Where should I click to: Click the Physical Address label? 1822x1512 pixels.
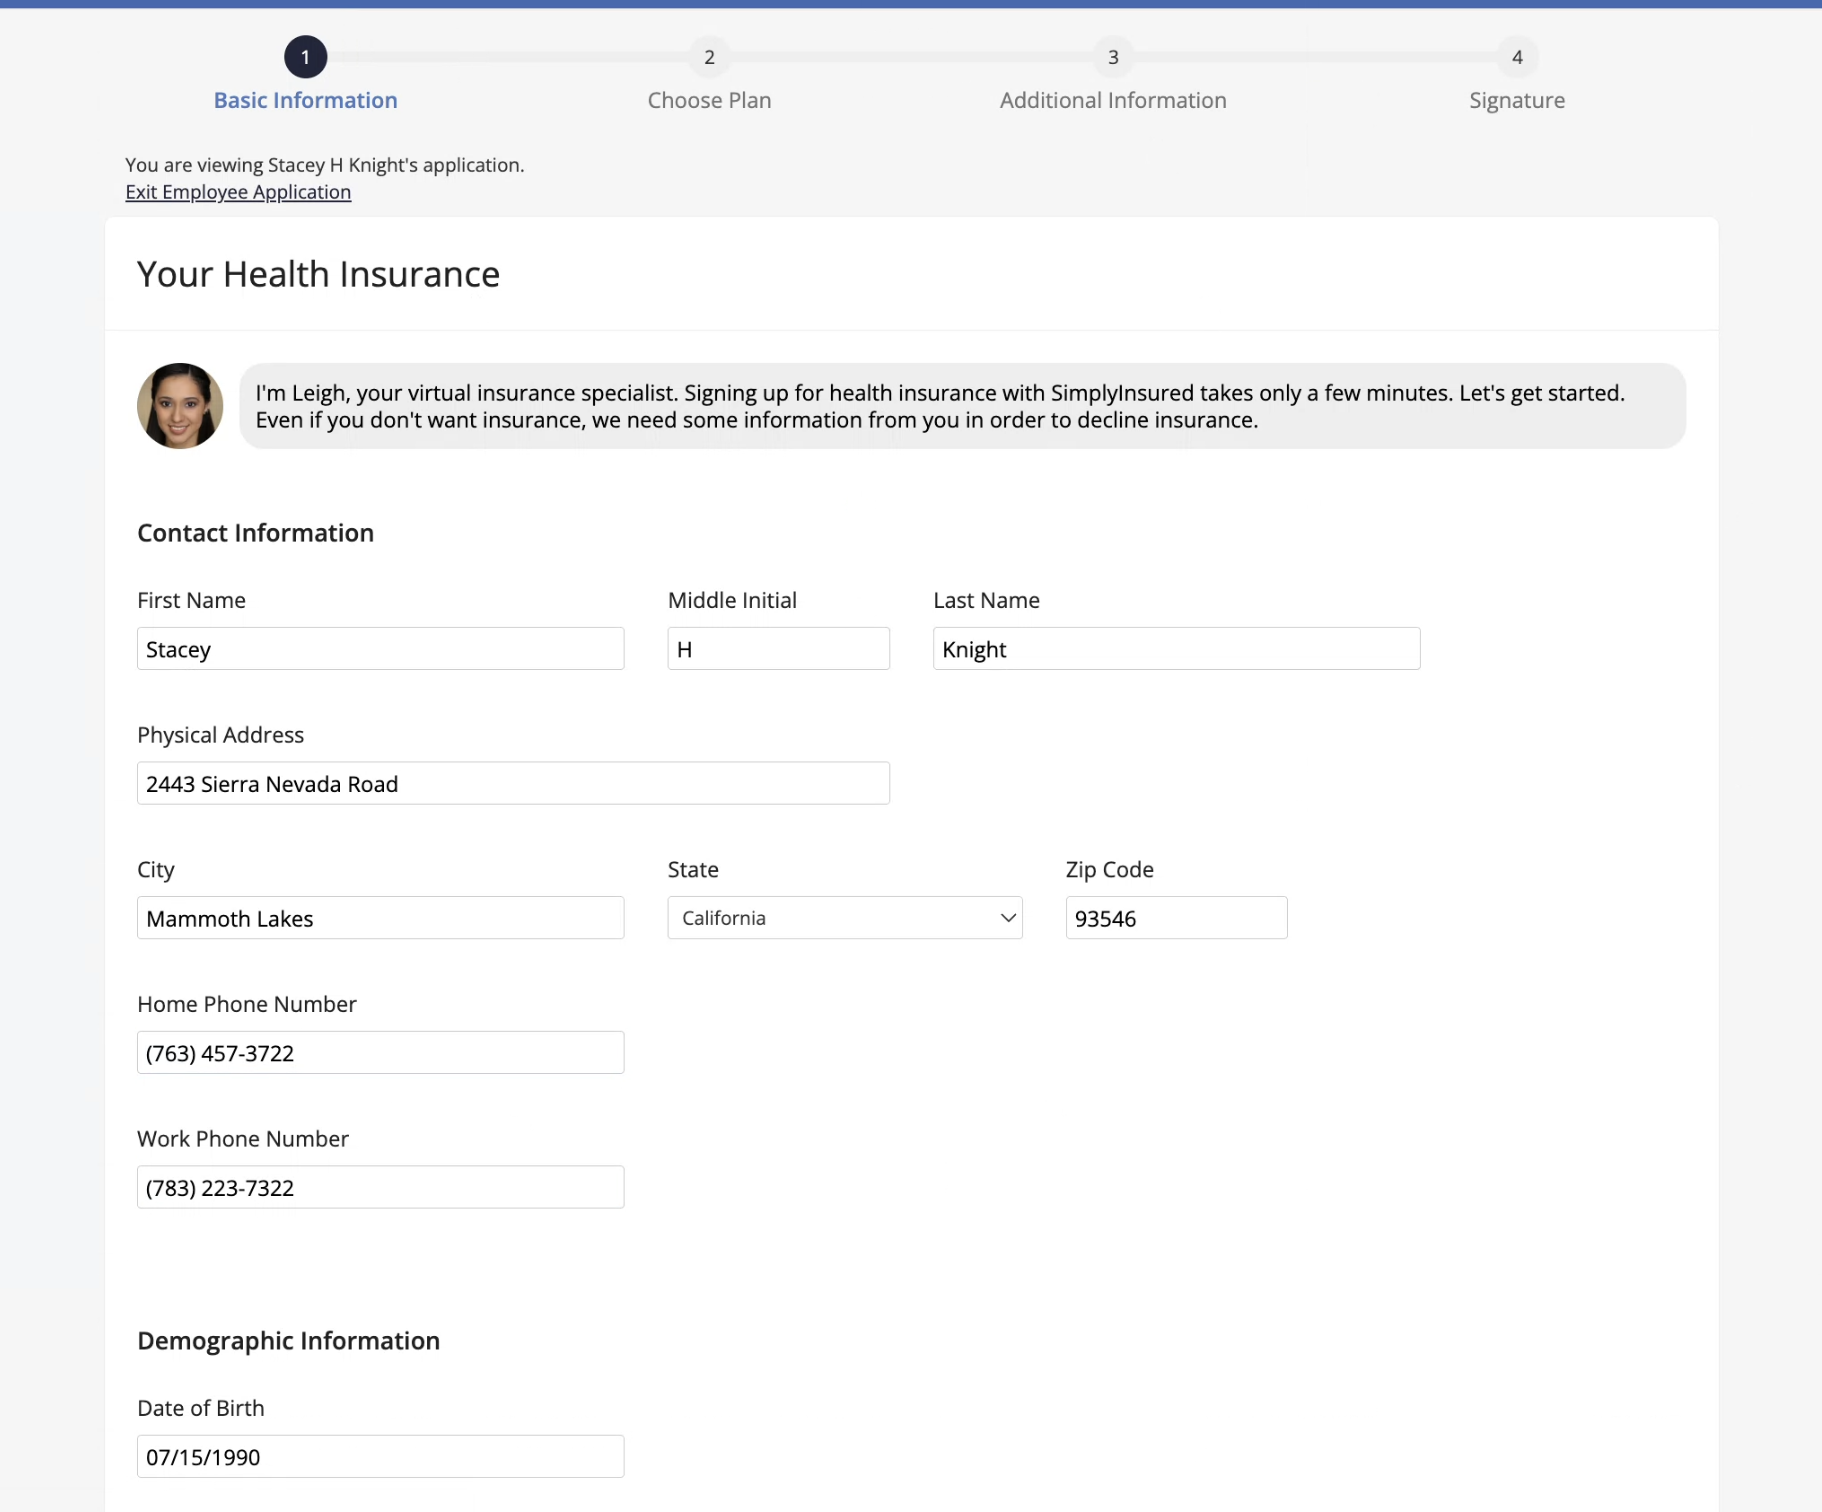tap(220, 735)
